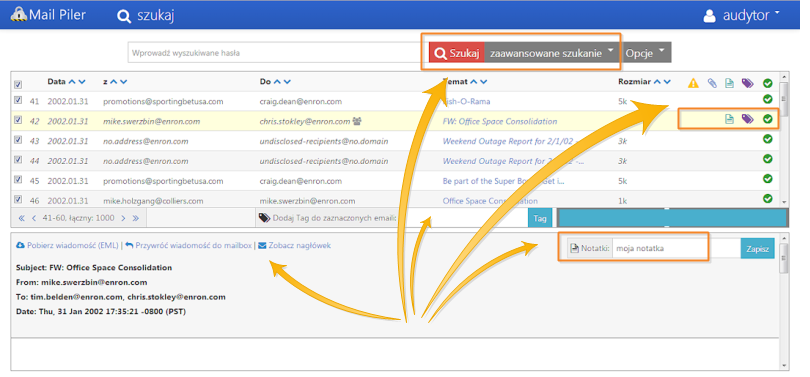Open the Opcje dropdown menu
This screenshot has height=377, width=810.
[646, 53]
